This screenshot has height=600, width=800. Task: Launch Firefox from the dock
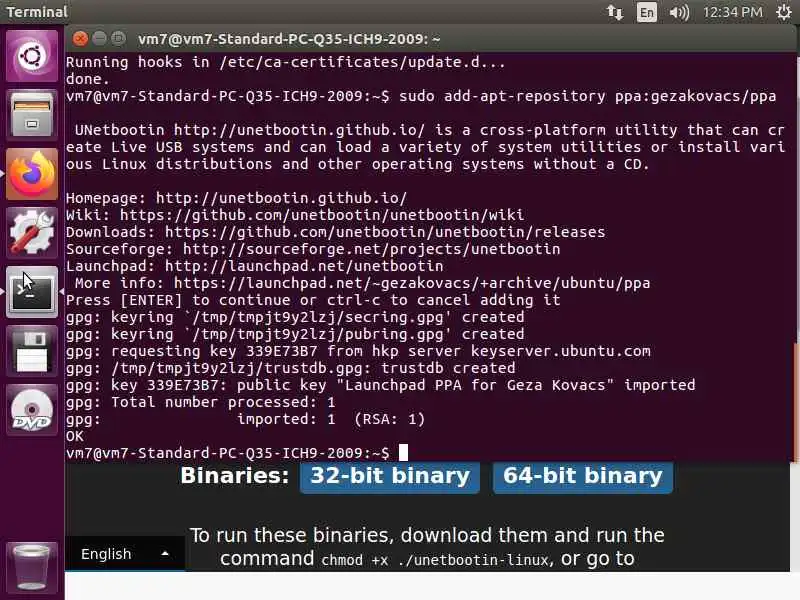(32, 174)
